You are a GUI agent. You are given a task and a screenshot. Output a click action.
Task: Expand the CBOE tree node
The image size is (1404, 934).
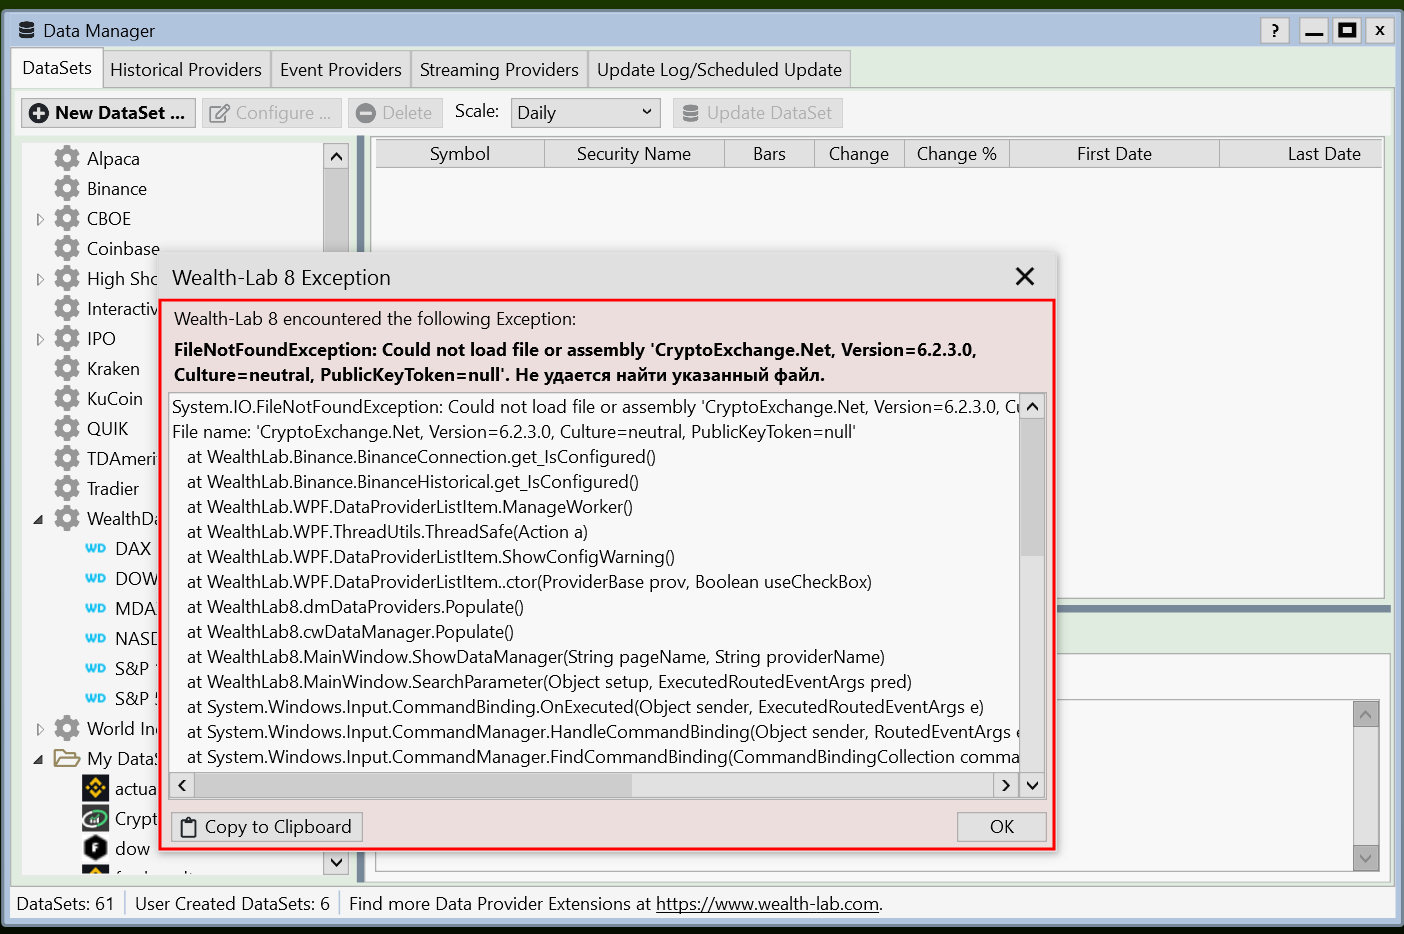click(40, 219)
